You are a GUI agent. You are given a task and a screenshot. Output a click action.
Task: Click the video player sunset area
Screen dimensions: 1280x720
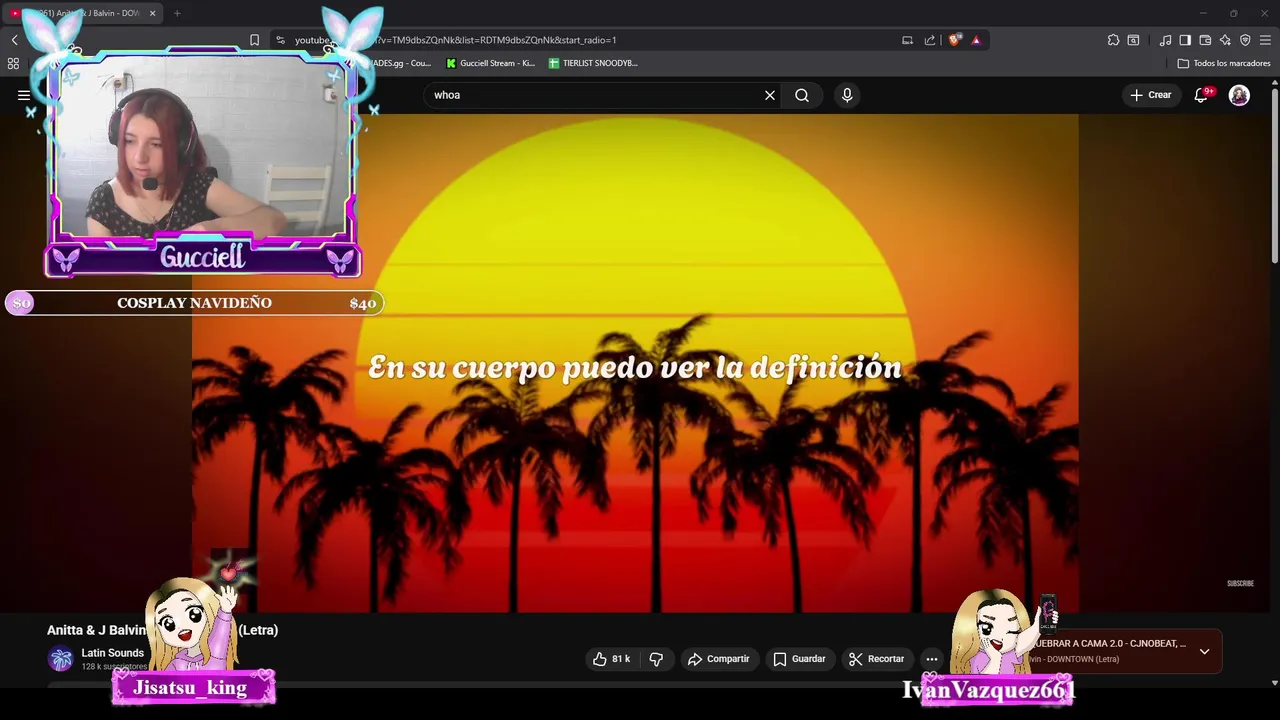(635, 363)
